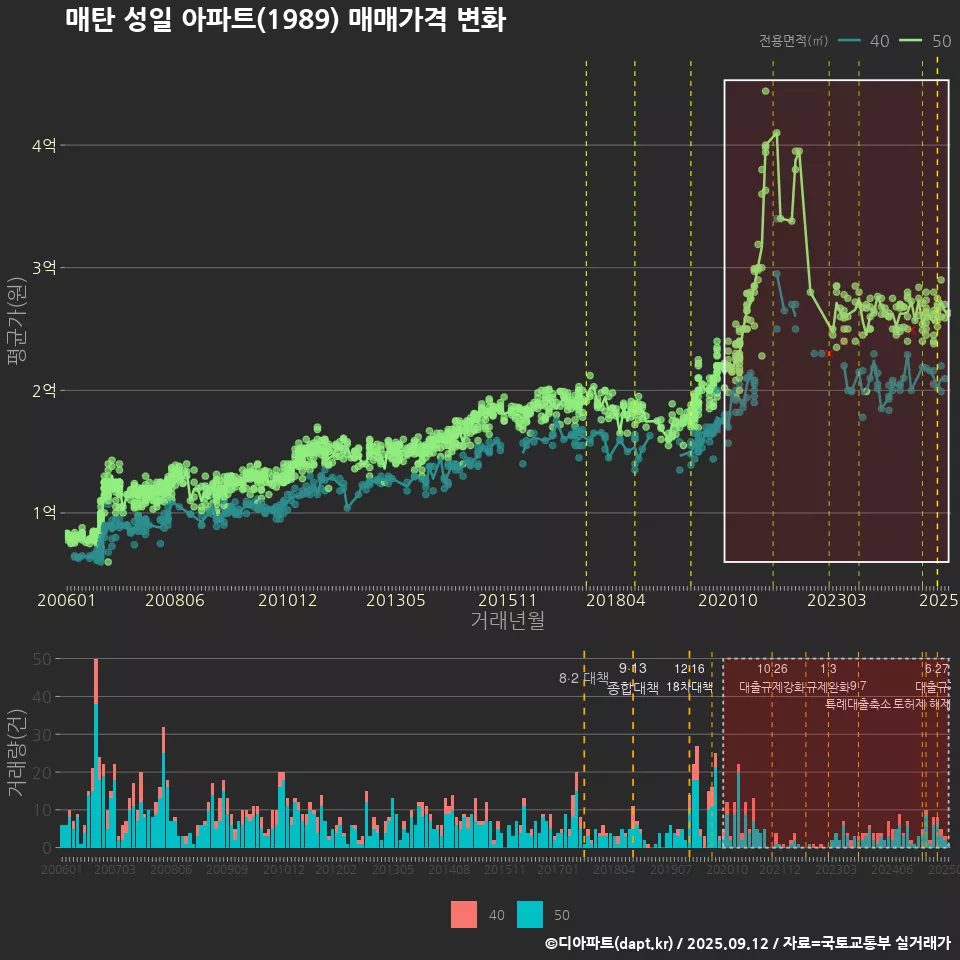Click the 12·16 18차대책 annotation label

[x=689, y=678]
